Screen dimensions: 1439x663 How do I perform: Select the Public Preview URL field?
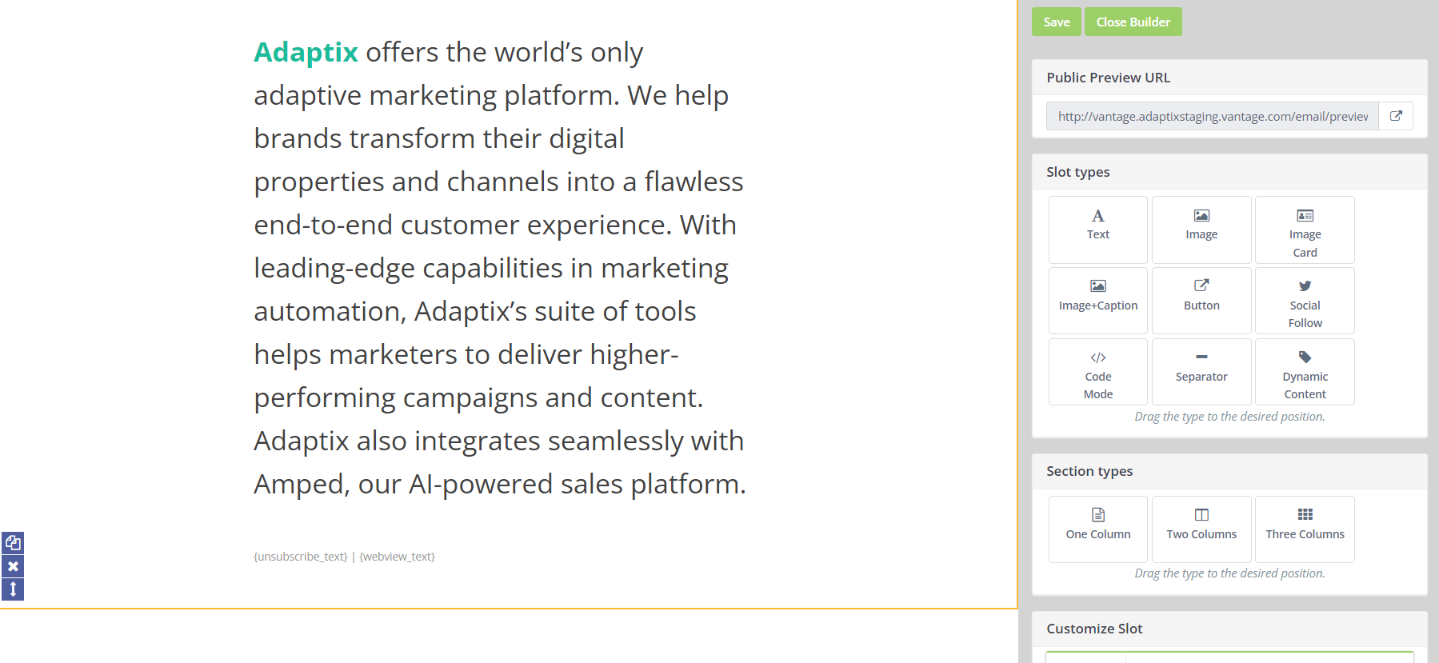1210,115
